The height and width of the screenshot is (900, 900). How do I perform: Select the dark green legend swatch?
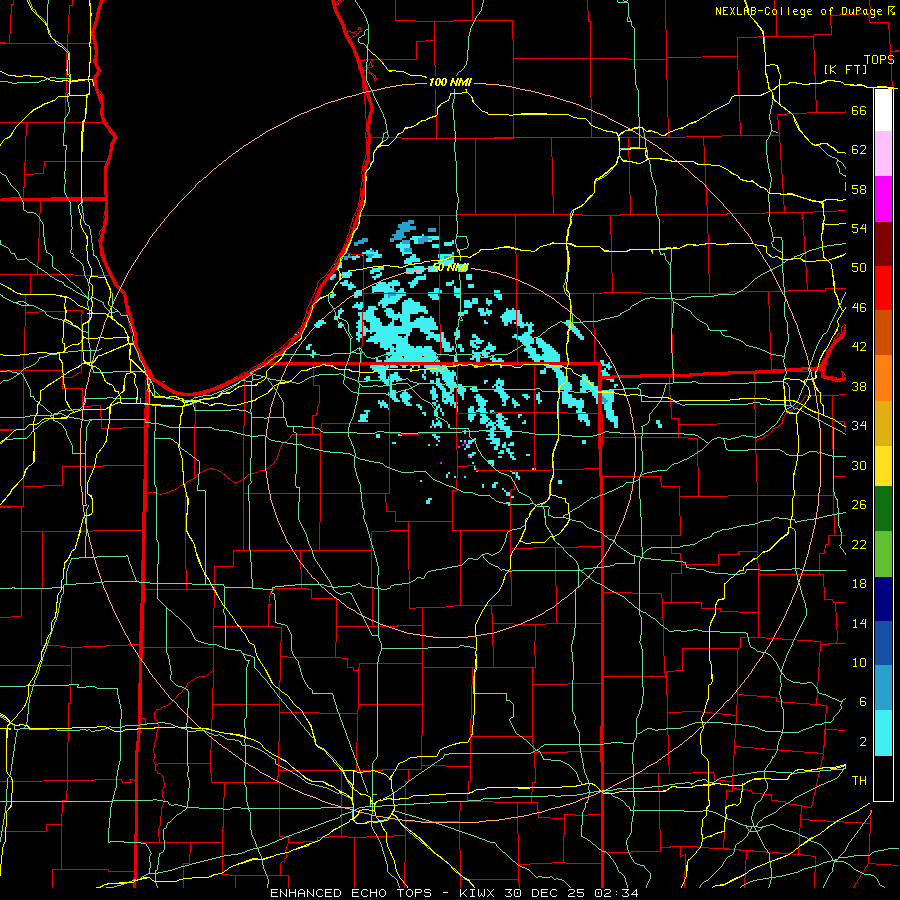(883, 508)
